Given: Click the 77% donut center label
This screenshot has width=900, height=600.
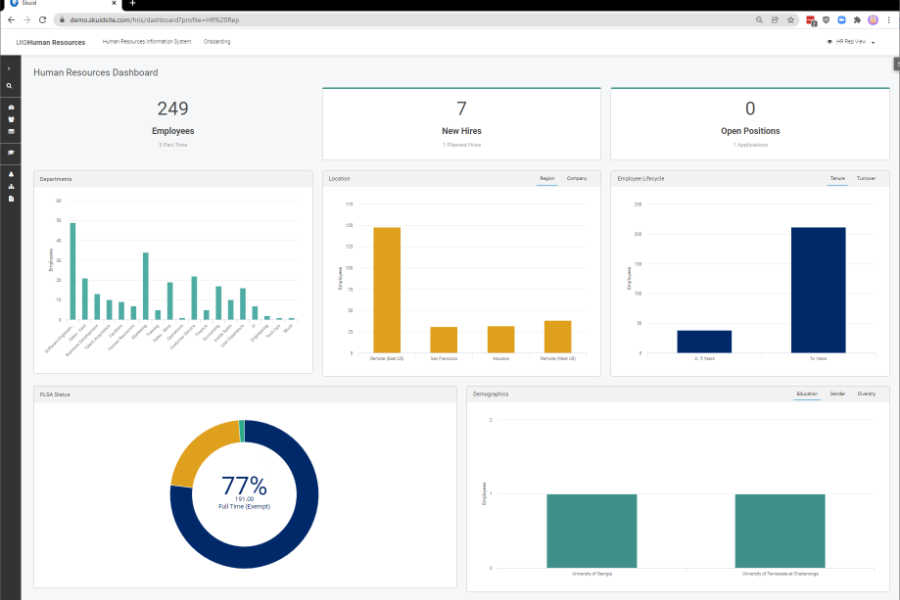Looking at the screenshot, I should 245,486.
